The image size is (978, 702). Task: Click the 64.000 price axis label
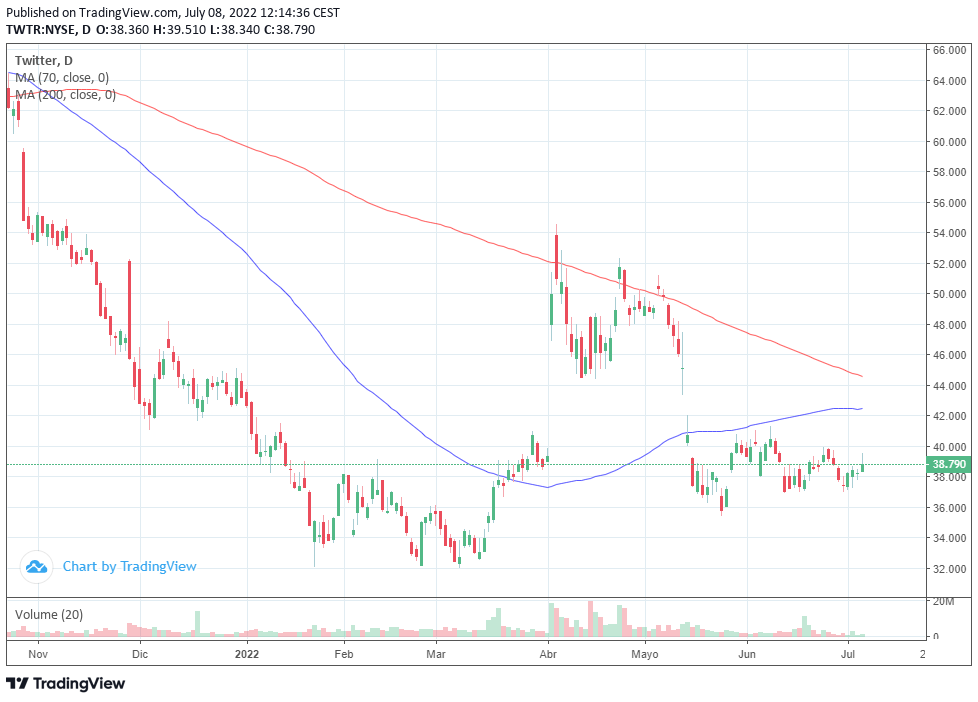(x=949, y=81)
